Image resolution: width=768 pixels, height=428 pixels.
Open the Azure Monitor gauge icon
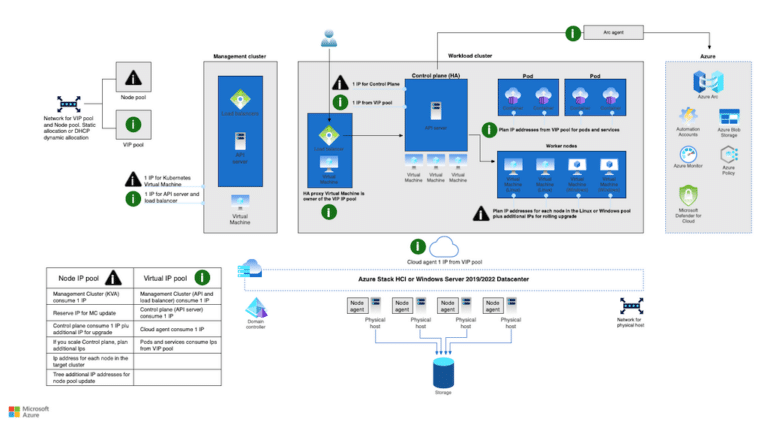[688, 155]
